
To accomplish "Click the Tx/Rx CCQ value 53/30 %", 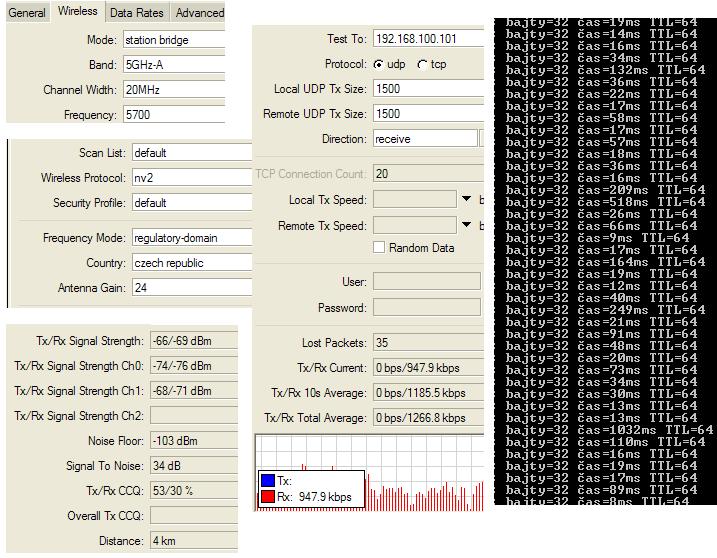I will (x=194, y=491).
